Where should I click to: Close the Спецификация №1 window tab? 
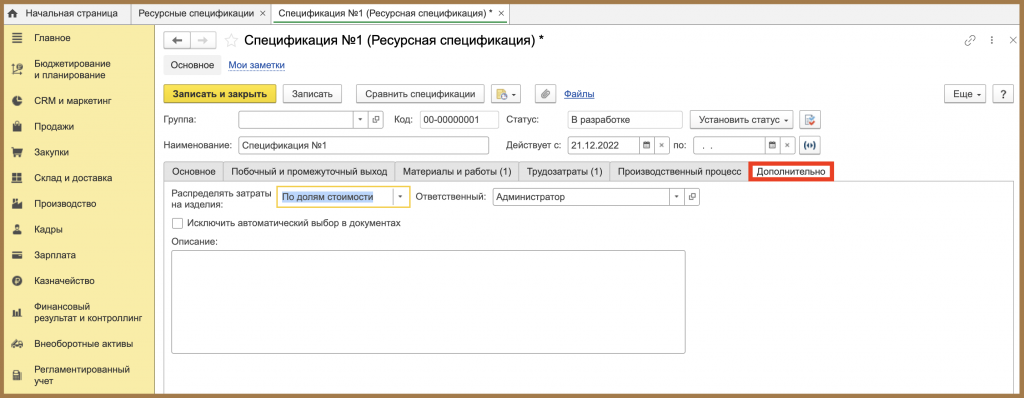coord(501,13)
